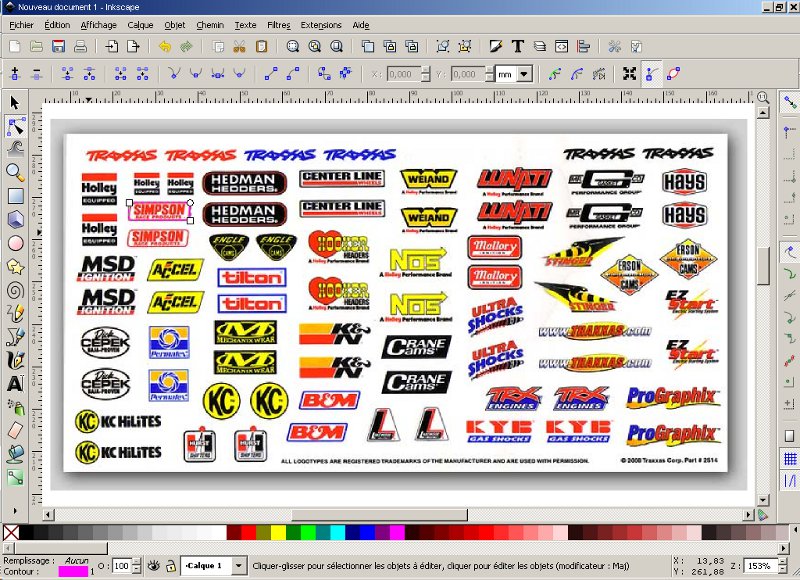Select the Ellipse tool
This screenshot has width=800, height=580.
15,243
